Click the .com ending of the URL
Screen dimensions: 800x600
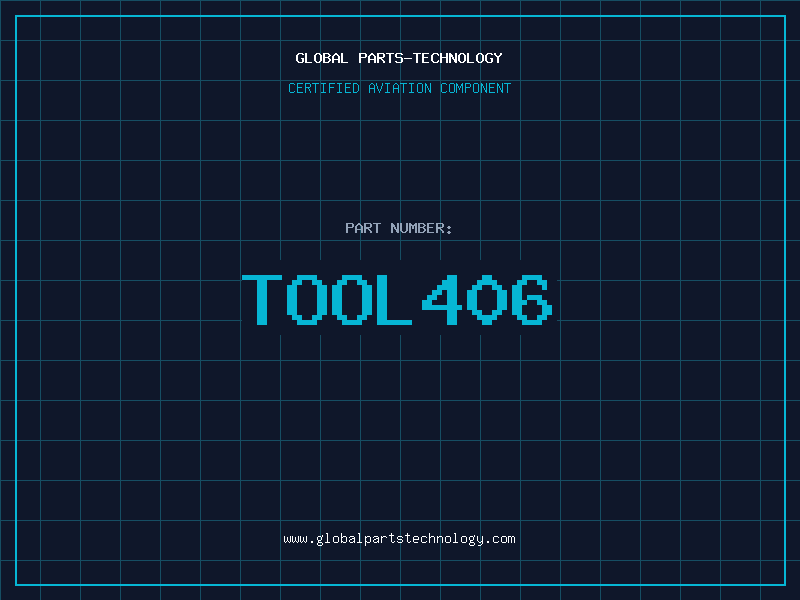501,538
